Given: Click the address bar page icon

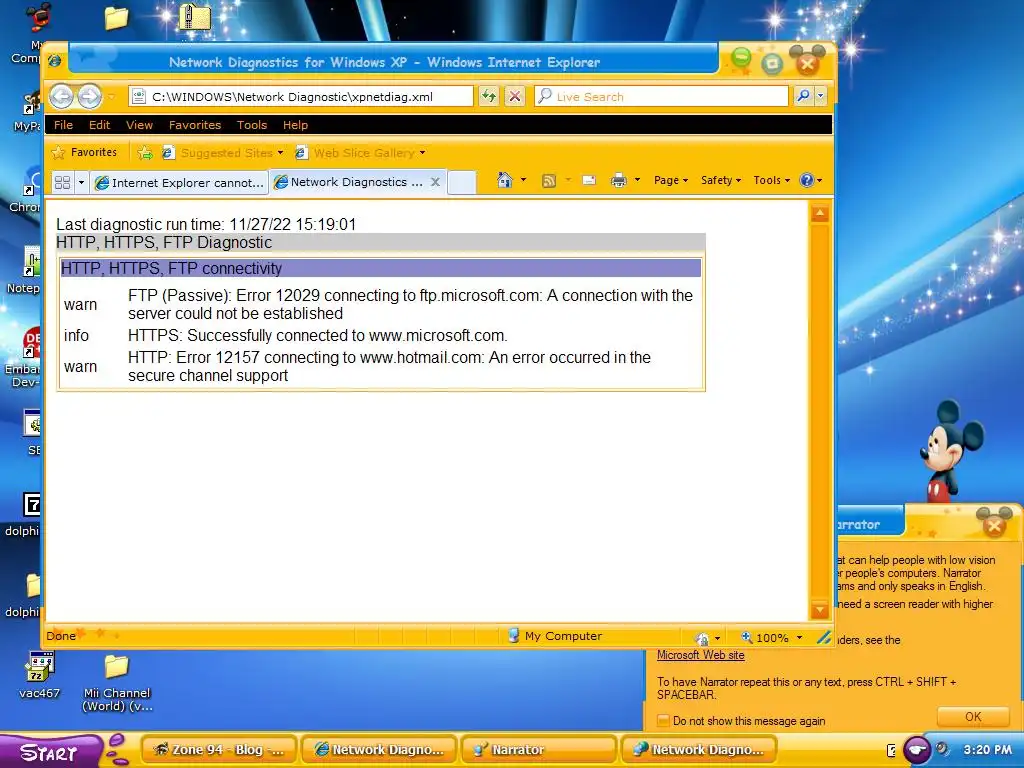Looking at the screenshot, I should [138, 97].
